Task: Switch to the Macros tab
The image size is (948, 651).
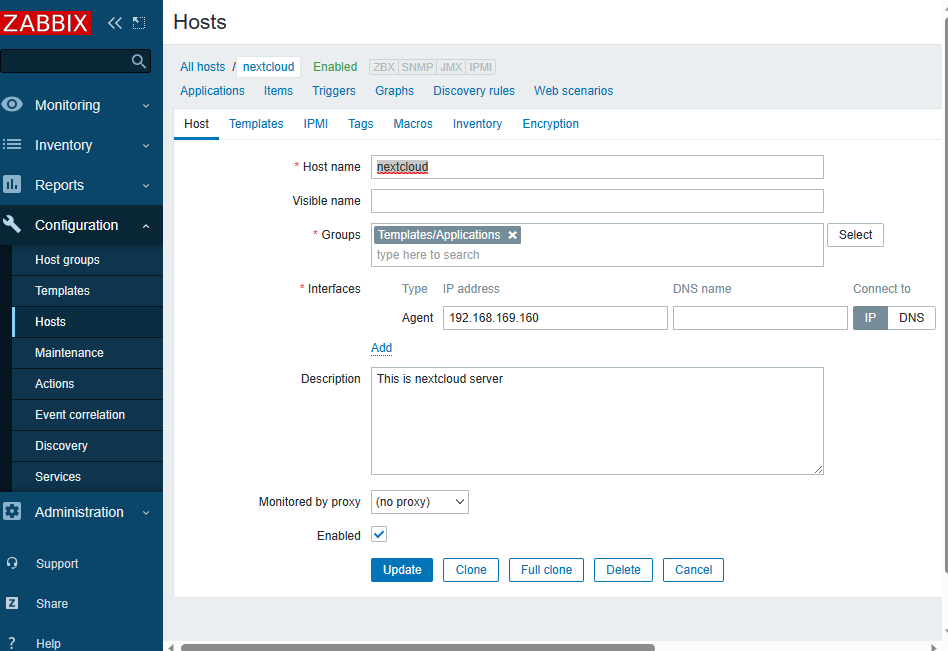Action: (413, 124)
